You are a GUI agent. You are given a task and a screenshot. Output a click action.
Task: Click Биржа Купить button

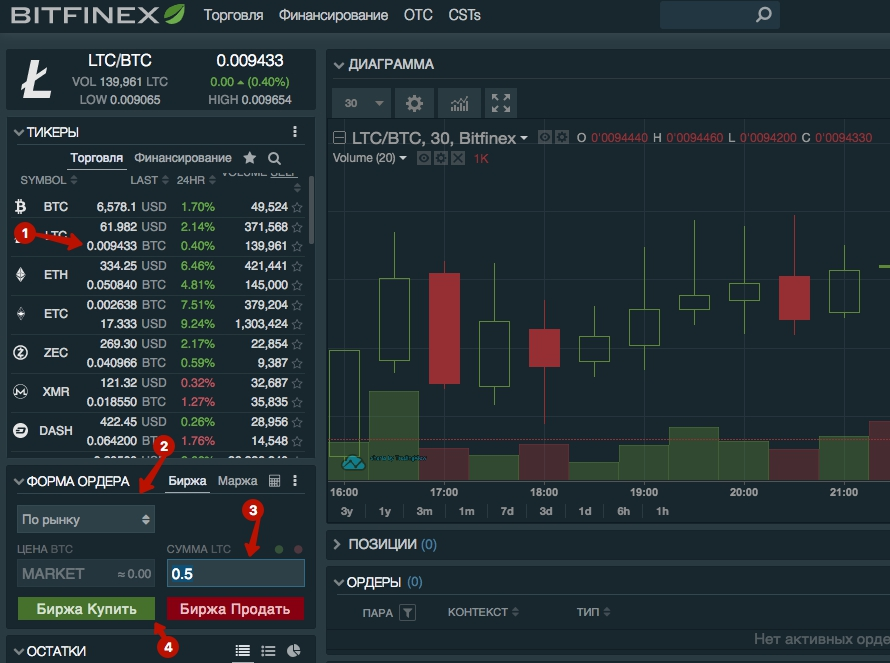86,609
